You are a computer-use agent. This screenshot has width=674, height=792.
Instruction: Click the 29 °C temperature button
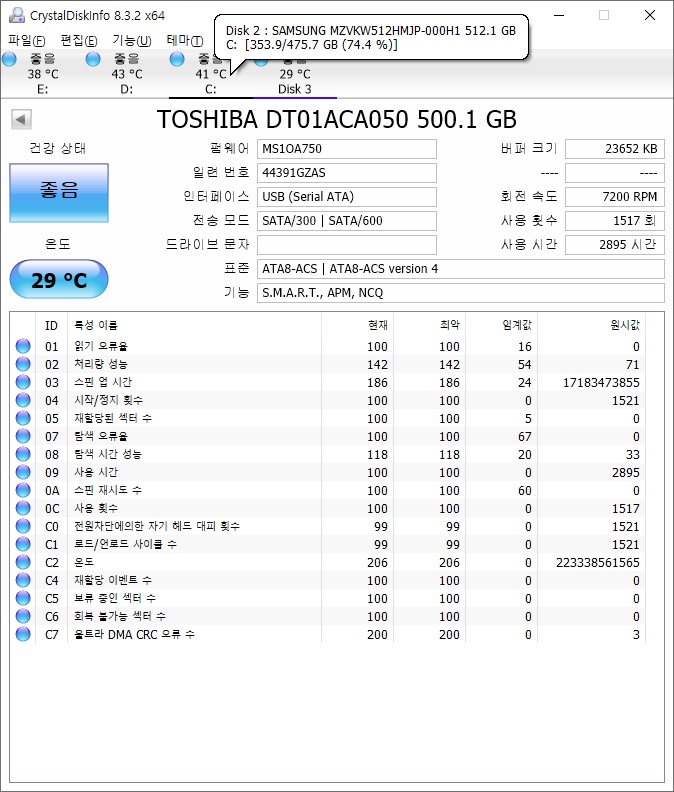pos(59,279)
